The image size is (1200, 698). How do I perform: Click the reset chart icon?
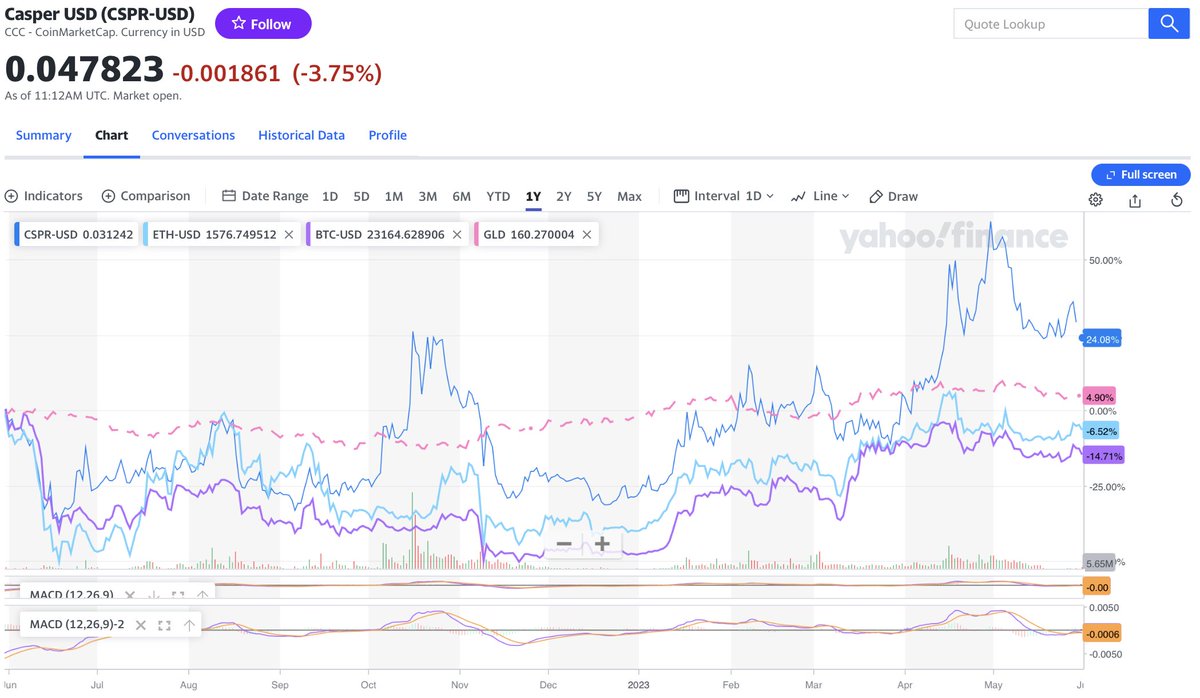1177,200
